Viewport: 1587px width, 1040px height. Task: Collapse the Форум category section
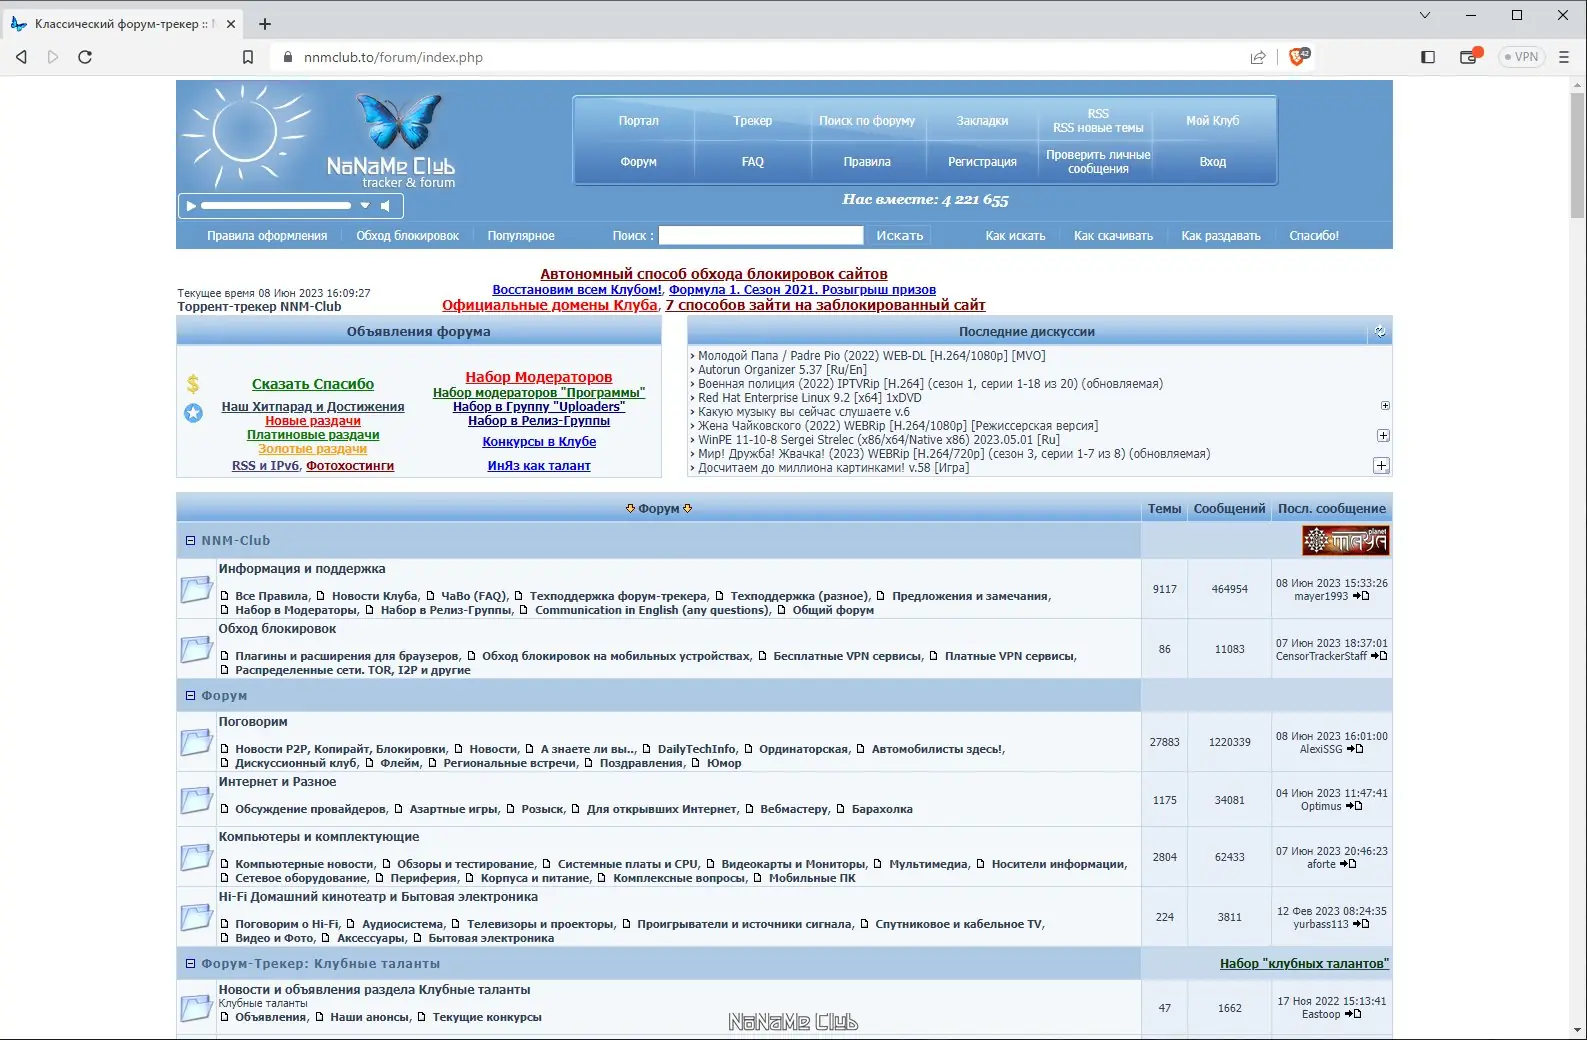[190, 695]
